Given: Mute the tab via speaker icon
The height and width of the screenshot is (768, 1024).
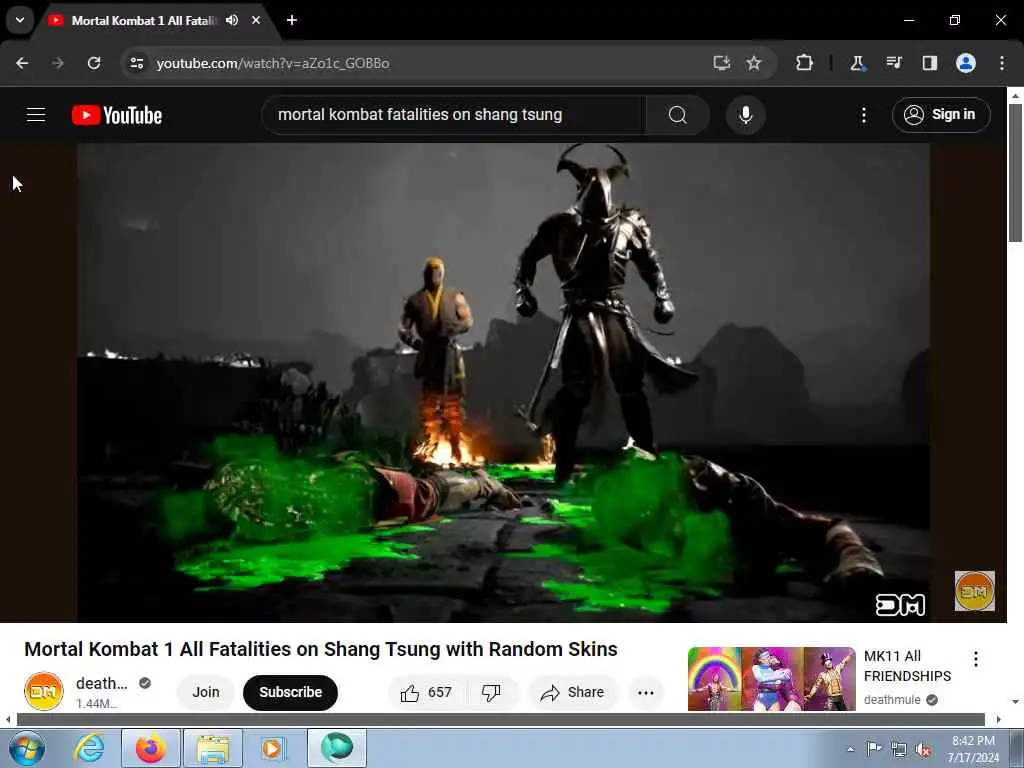Looking at the screenshot, I should [232, 20].
